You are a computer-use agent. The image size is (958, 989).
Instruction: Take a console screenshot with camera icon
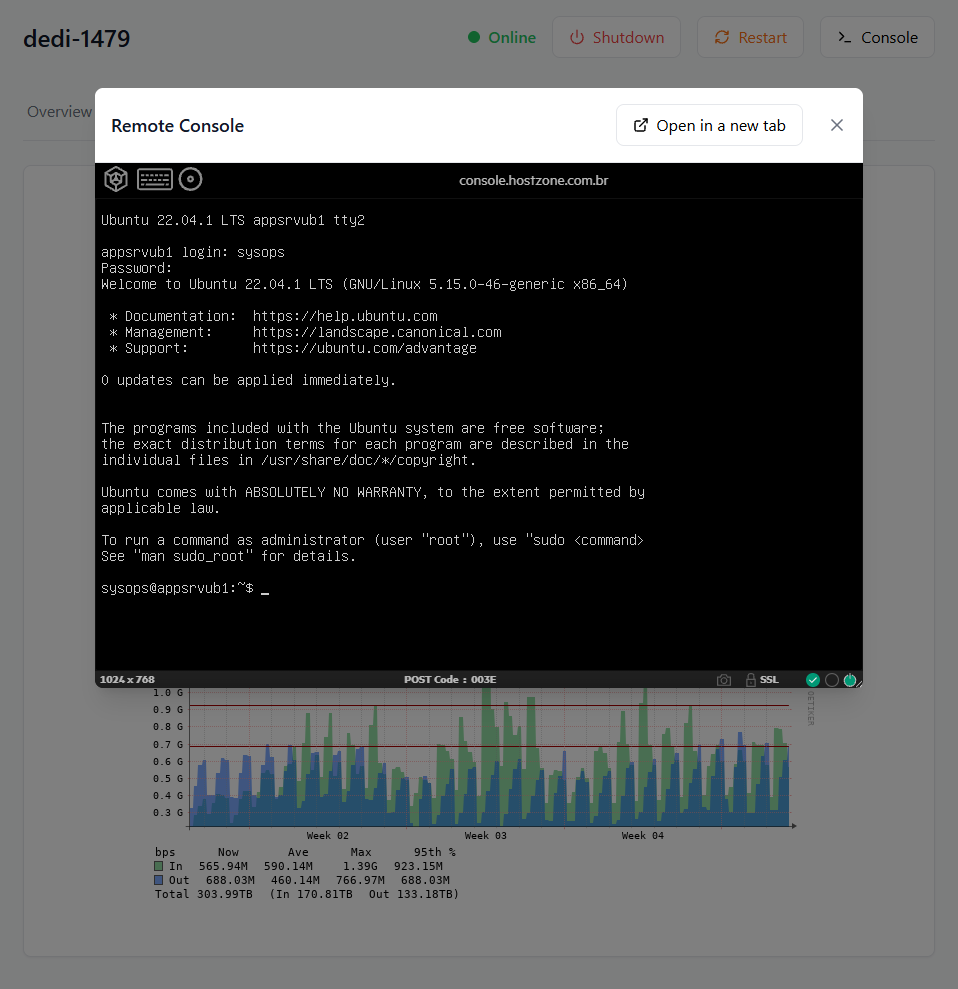tap(724, 680)
